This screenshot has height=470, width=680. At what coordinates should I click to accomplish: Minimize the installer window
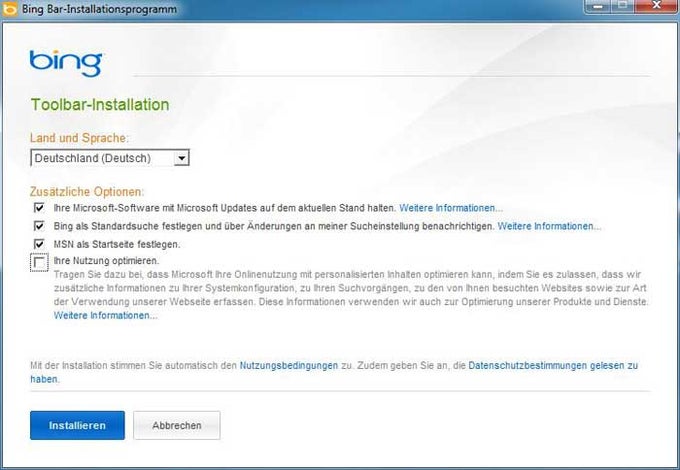tap(598, 6)
